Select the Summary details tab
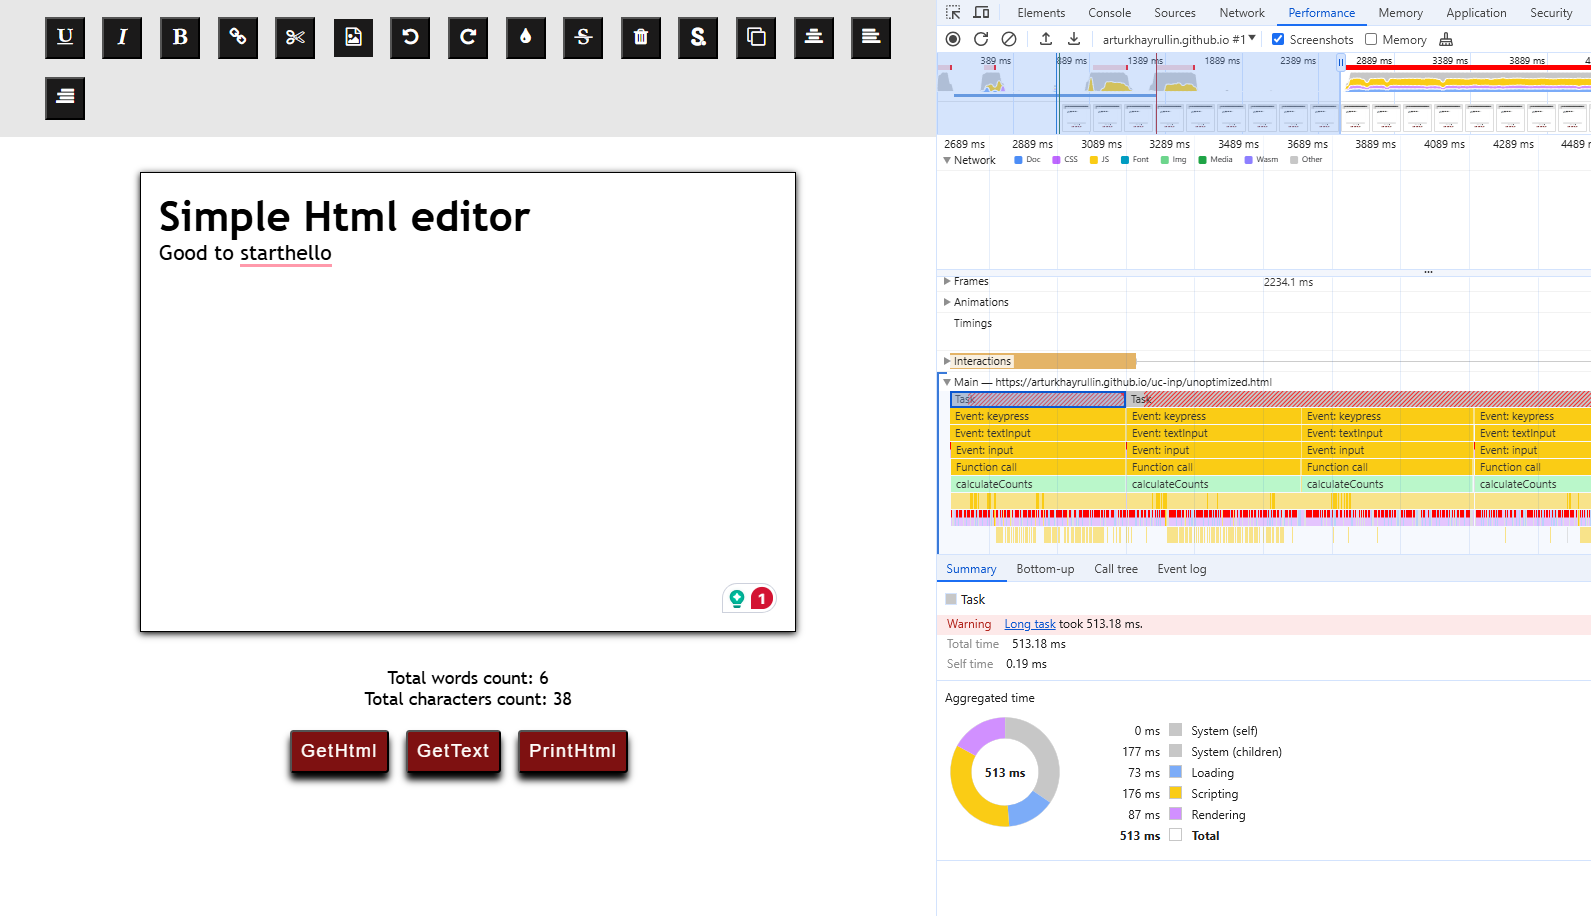Screen dimensions: 1591x916 point(971,569)
